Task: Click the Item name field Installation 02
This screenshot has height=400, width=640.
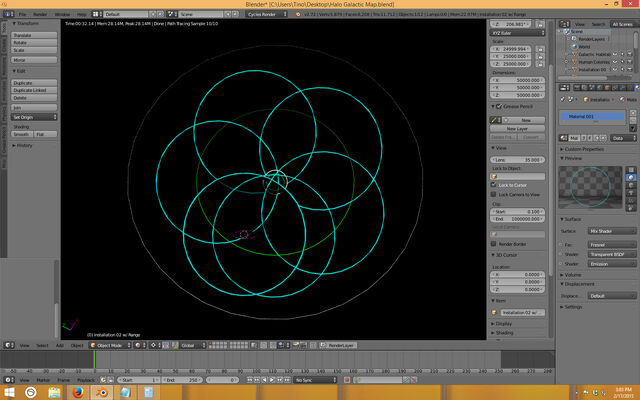Action: [522, 313]
